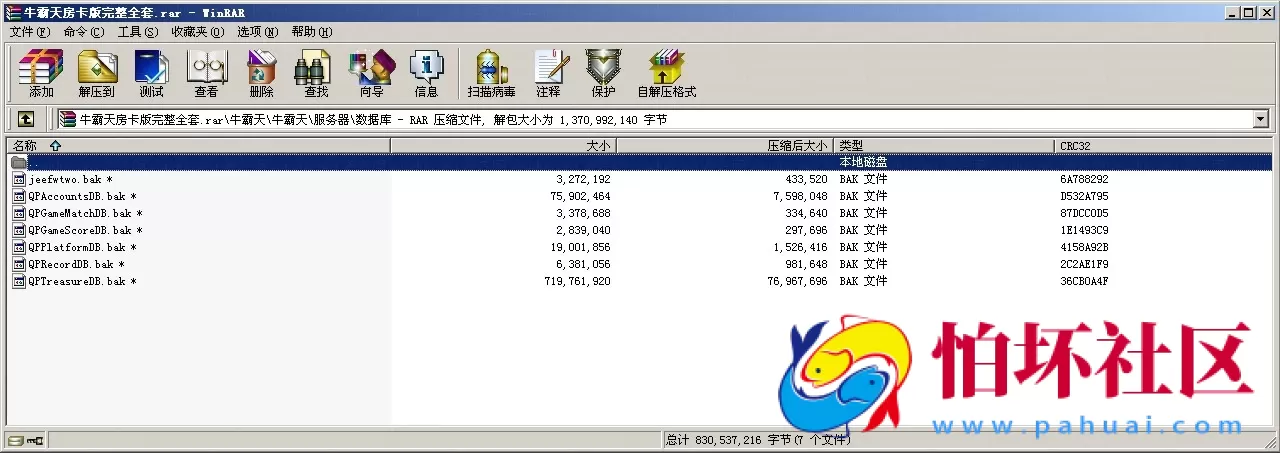Select the QPTreasureDB.bak file
The height and width of the screenshot is (453, 1280).
(79, 281)
